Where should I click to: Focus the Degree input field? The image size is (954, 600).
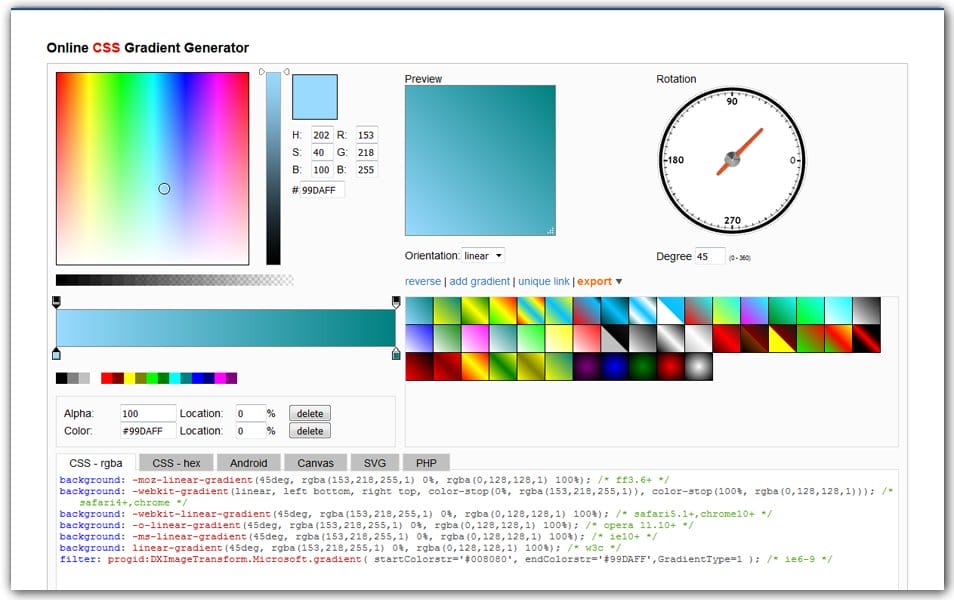pyautogui.click(x=709, y=257)
